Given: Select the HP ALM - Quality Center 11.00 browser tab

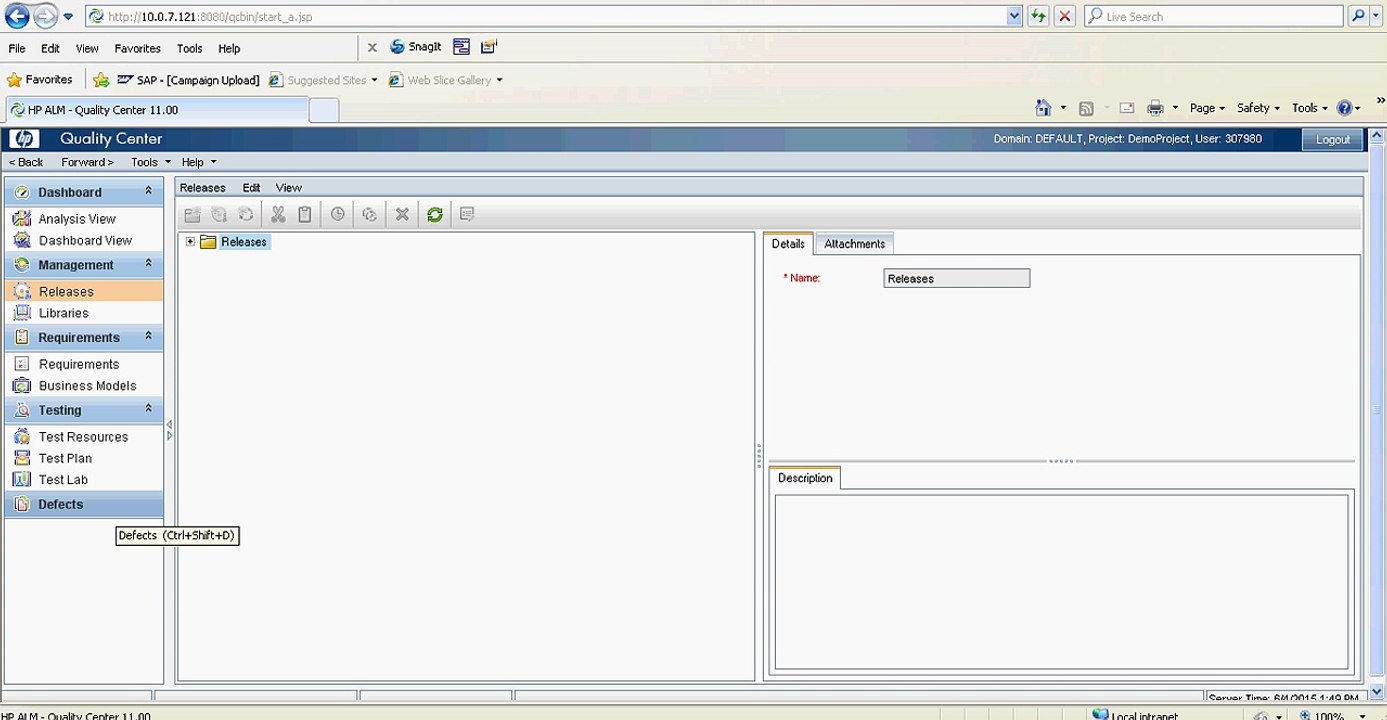Looking at the screenshot, I should click(157, 110).
